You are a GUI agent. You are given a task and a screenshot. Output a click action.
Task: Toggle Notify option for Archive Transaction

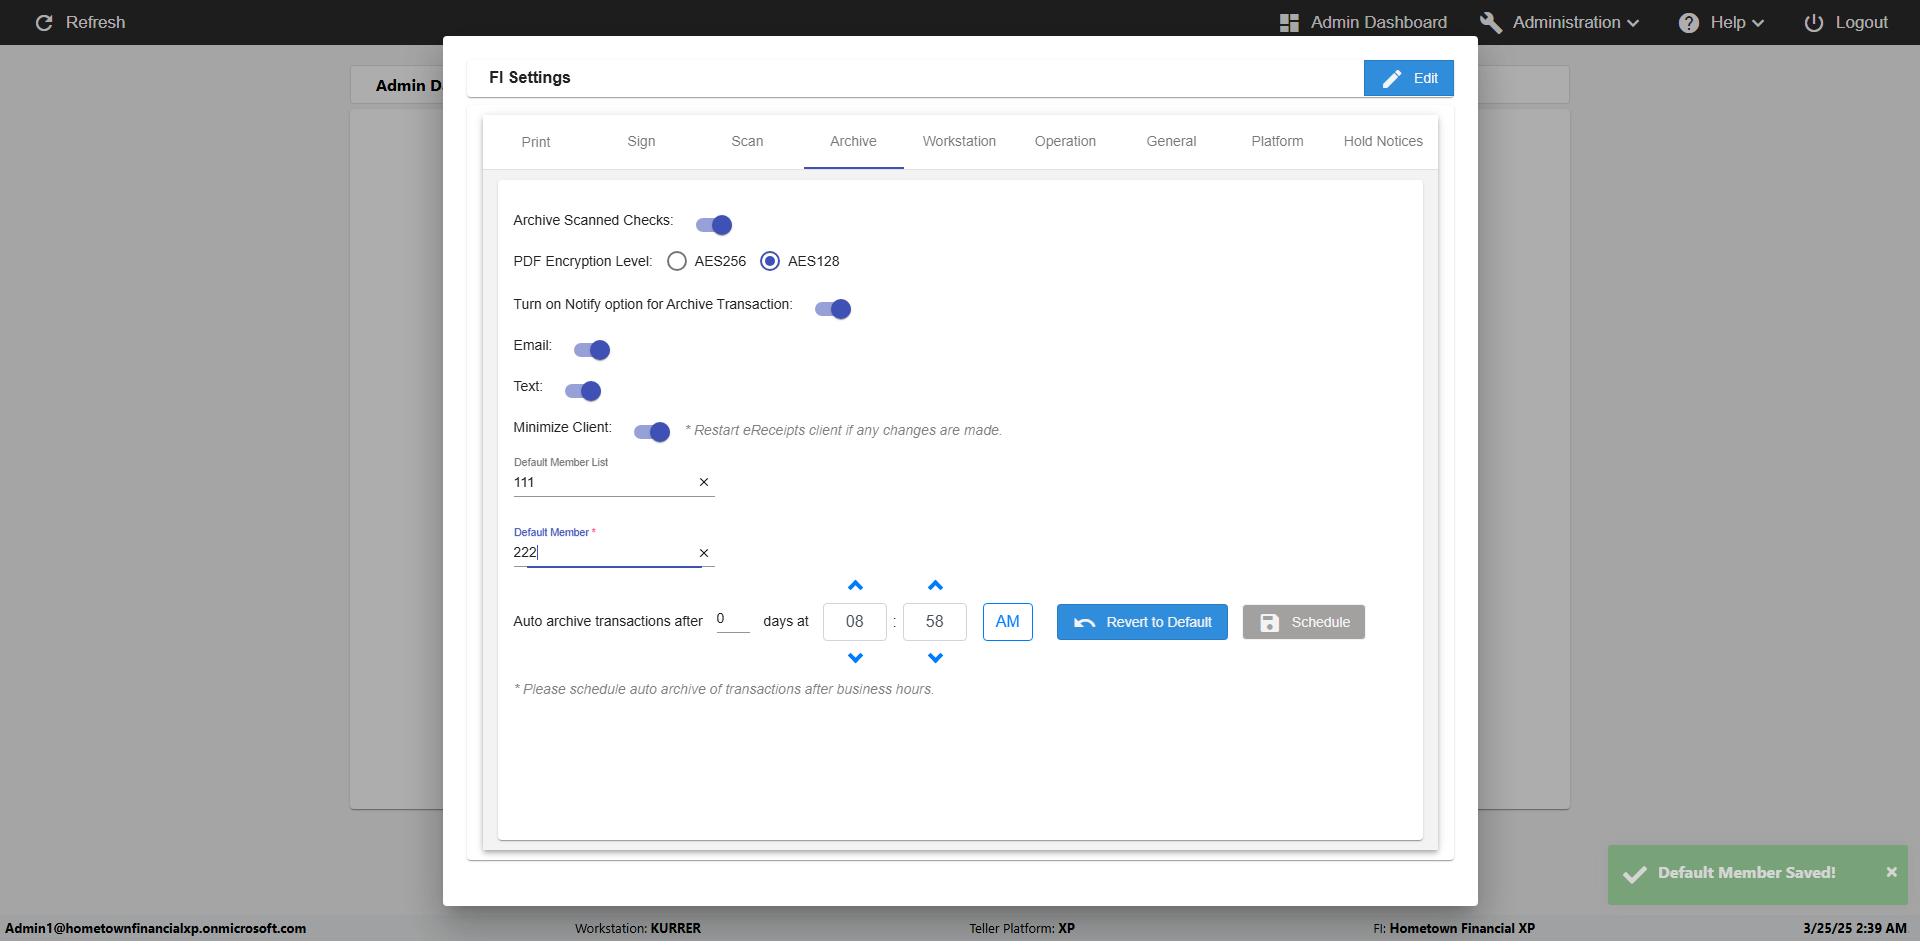pos(833,309)
